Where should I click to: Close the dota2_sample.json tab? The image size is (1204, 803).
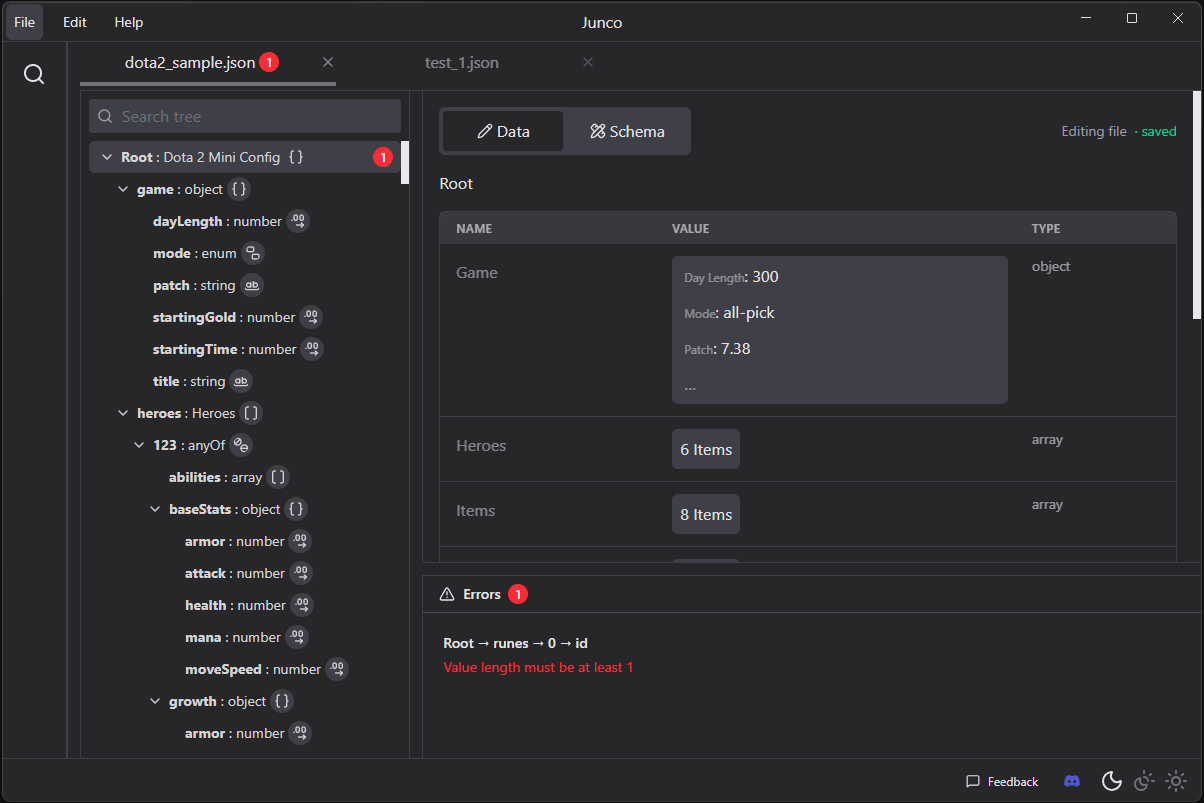tap(328, 62)
